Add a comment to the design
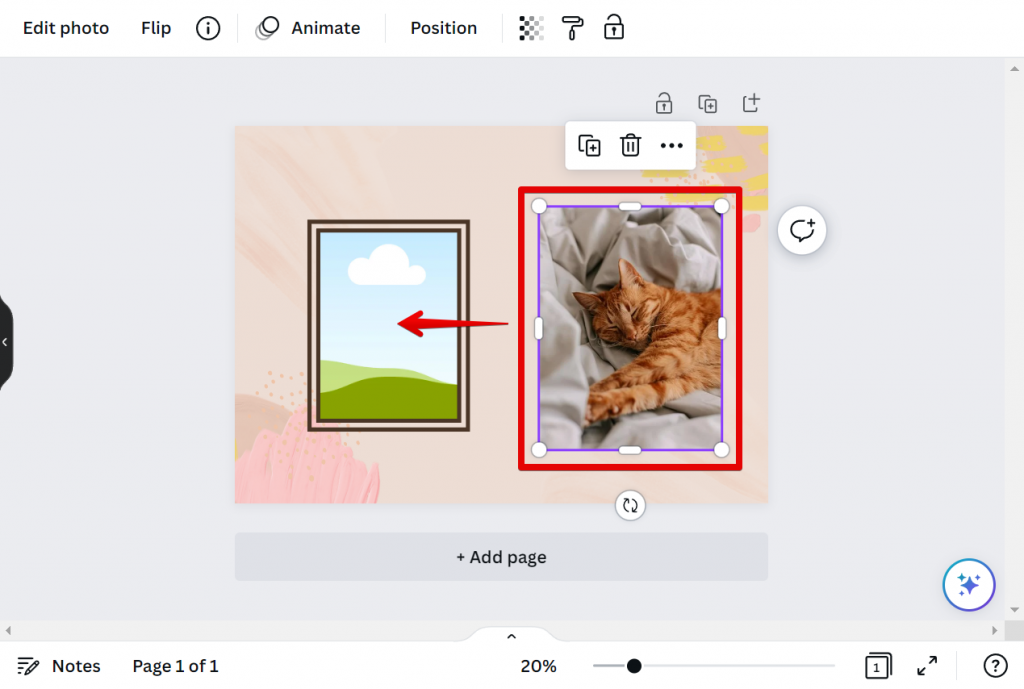 click(802, 230)
